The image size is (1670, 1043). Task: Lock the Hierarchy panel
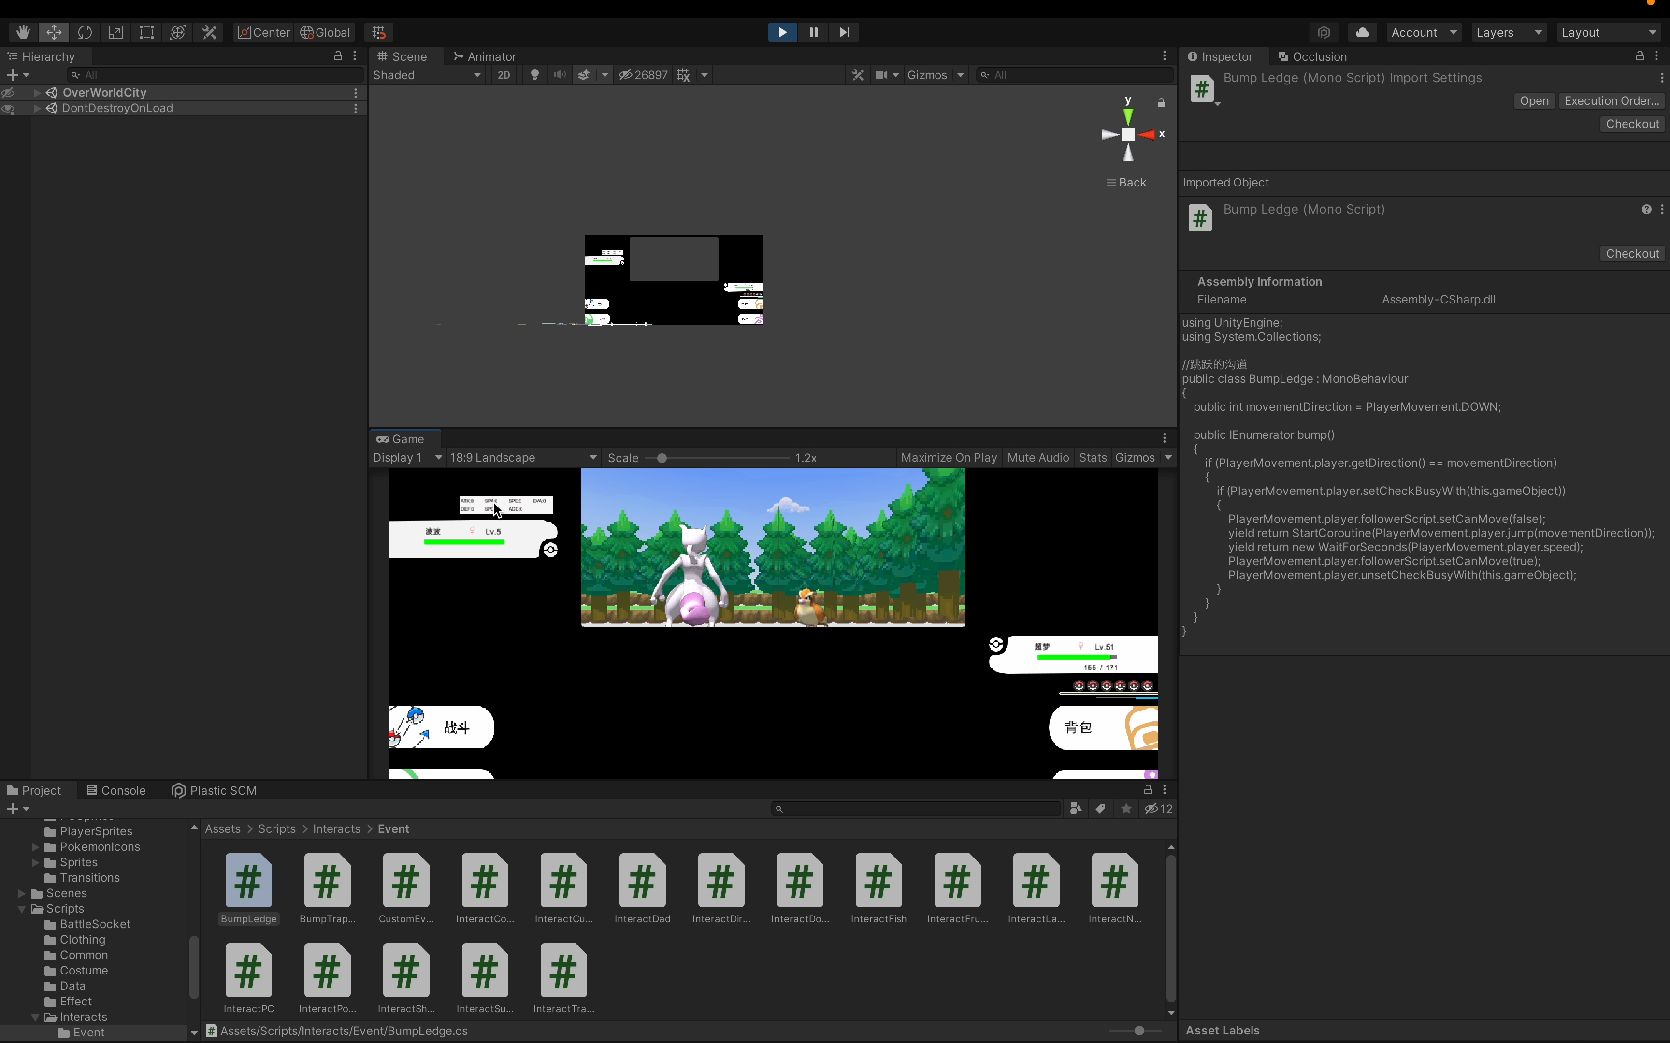[x=338, y=56]
